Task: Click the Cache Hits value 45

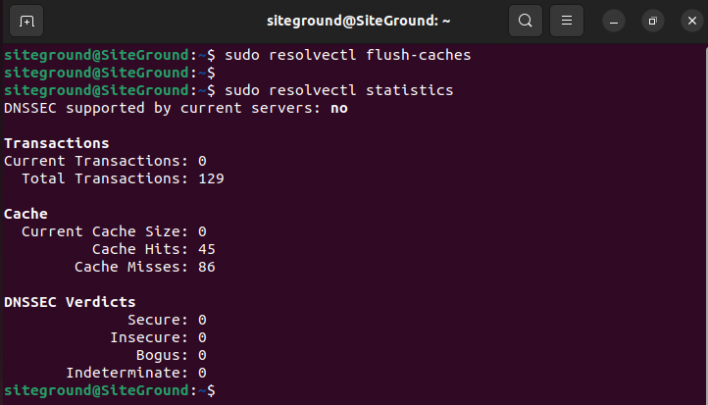Action: coord(207,249)
